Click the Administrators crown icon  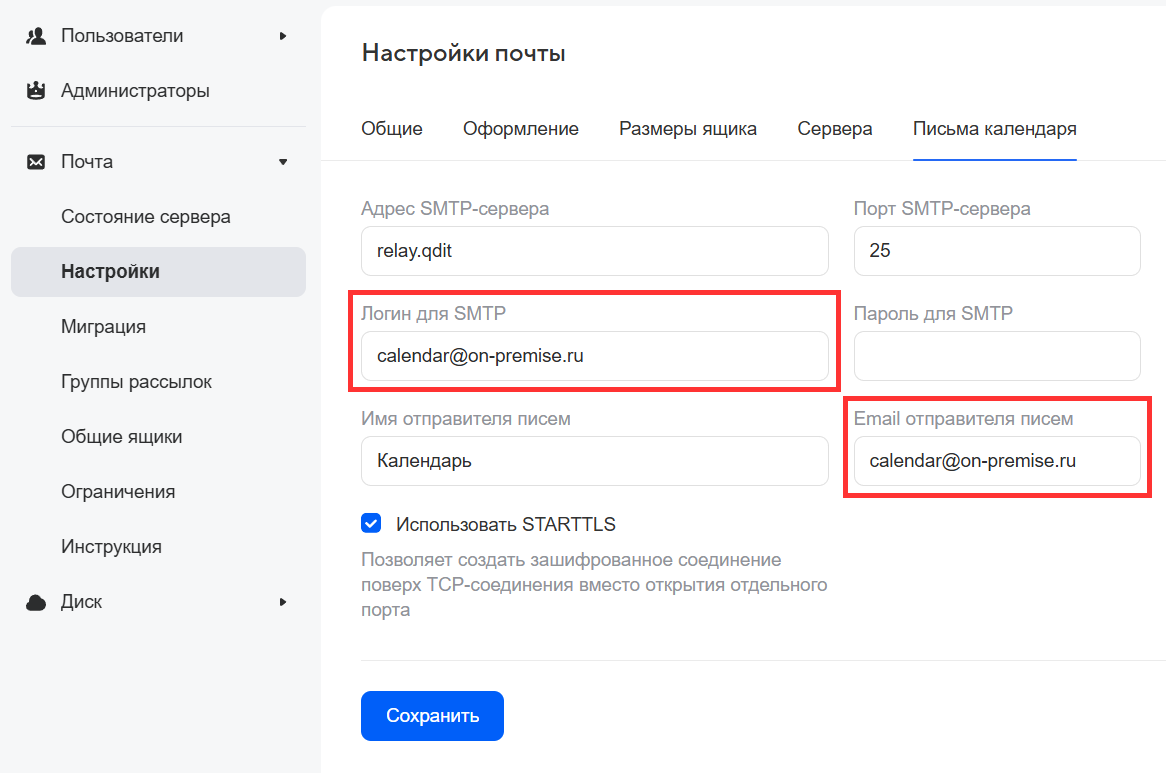coord(37,91)
